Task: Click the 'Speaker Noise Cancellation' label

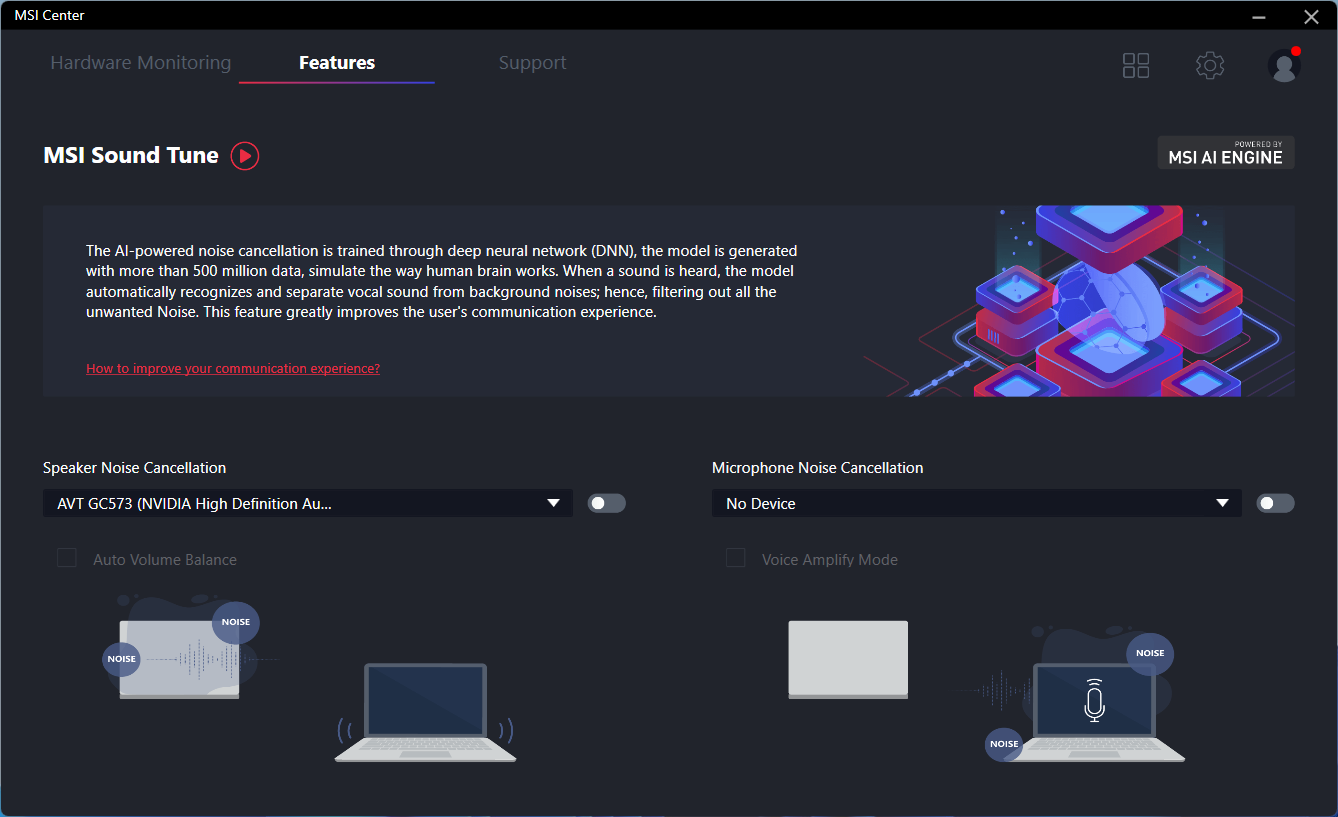Action: click(x=135, y=468)
